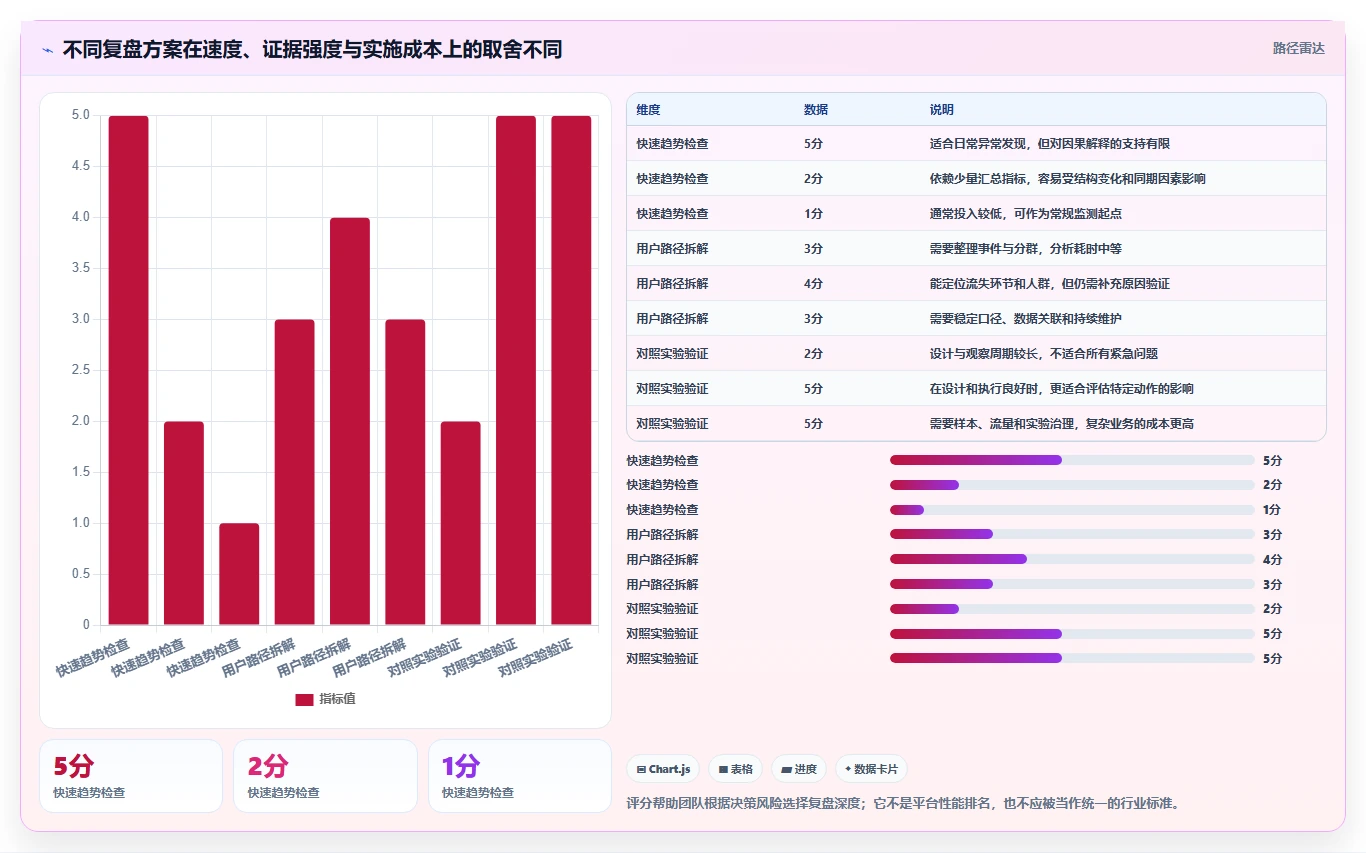
Task: Click the 快速趋势检查 chart bar reaching 1.0
Action: [239, 574]
